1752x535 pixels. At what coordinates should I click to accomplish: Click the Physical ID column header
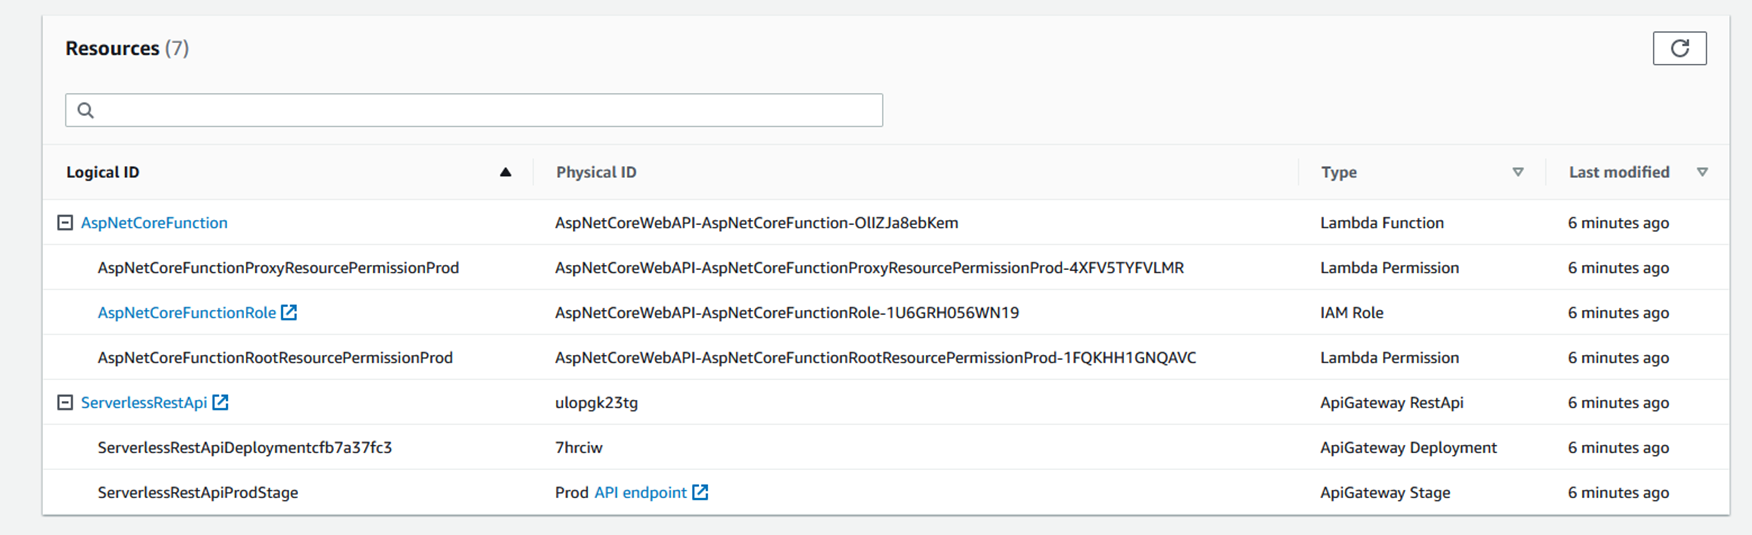click(596, 172)
